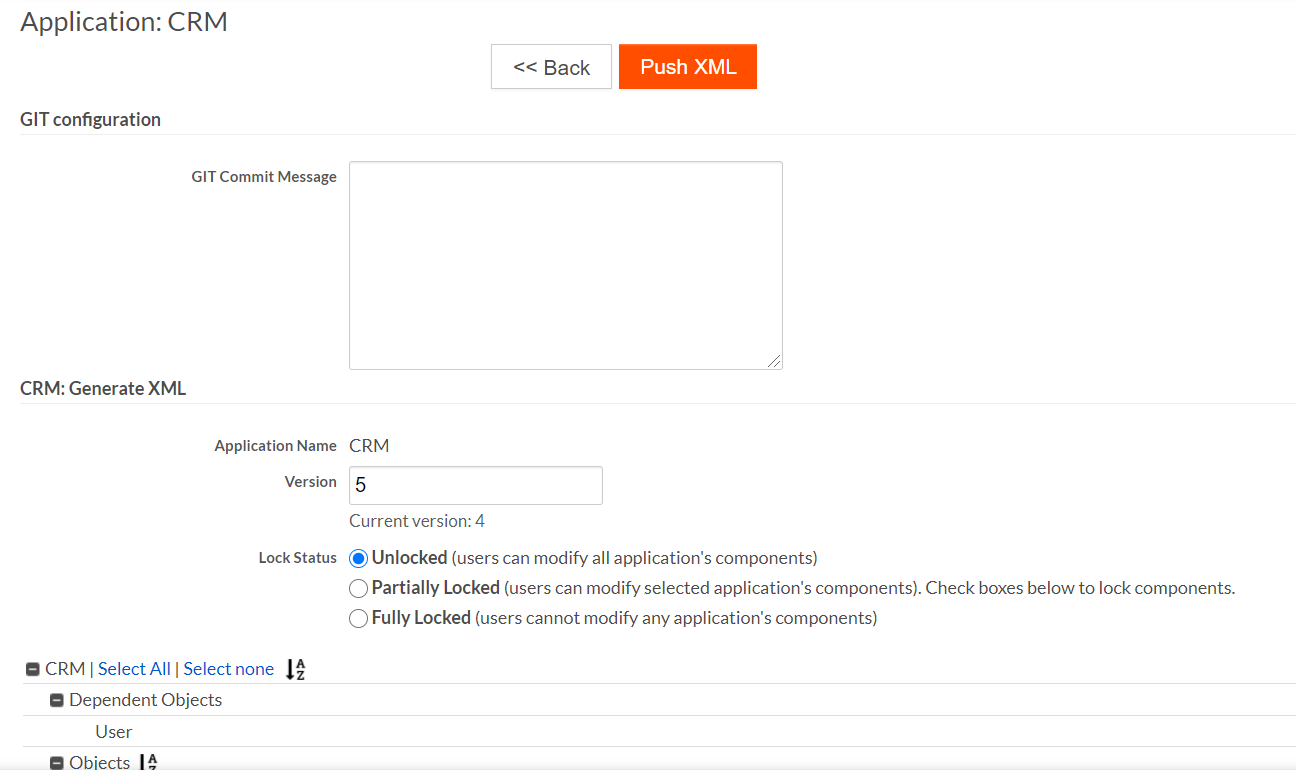This screenshot has height=770, width=1296.
Task: Click the Dependent Objects tree label
Action: click(145, 700)
